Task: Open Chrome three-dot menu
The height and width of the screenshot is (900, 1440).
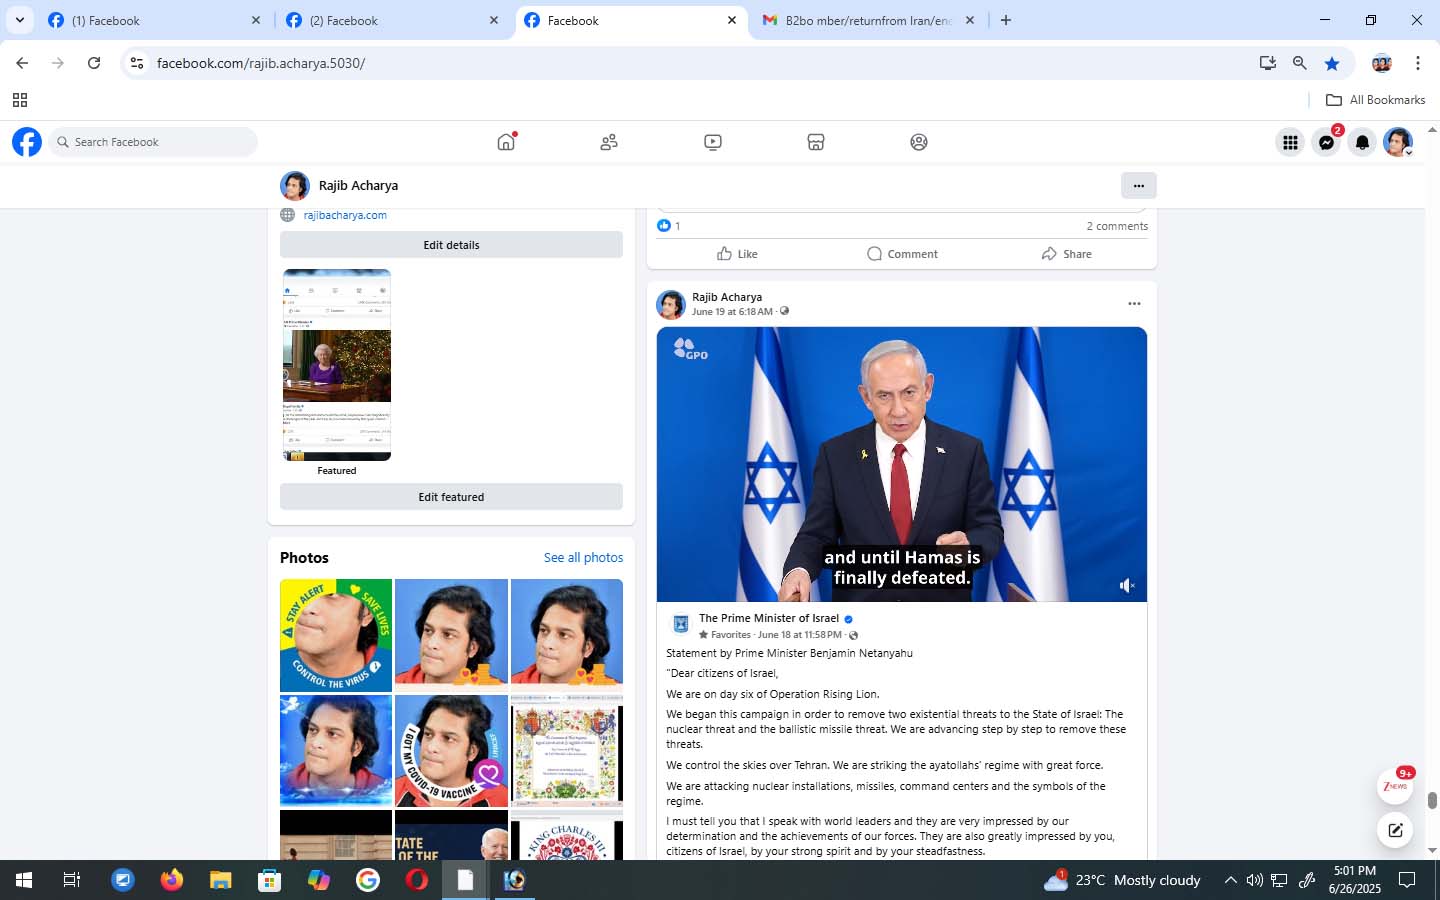Action: click(1418, 63)
